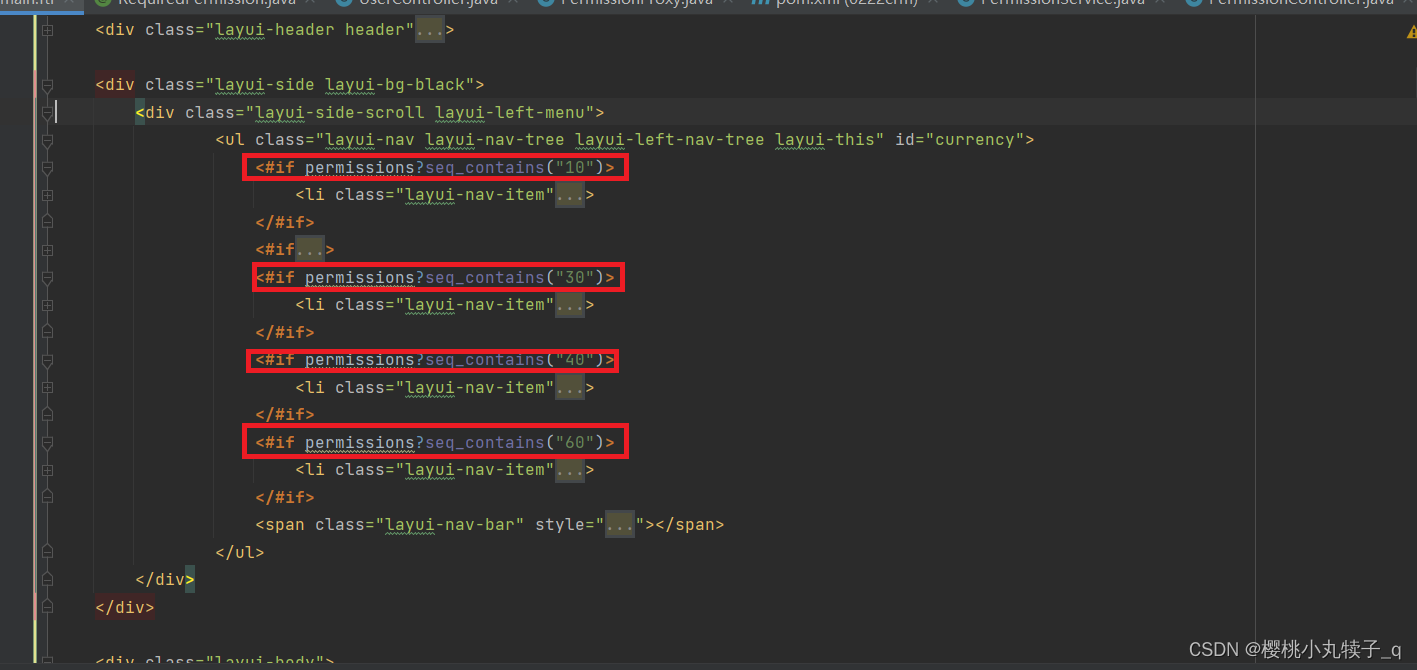This screenshot has width=1417, height=670.
Task: Collapse the seq_contains("30") if-block fold marker
Action: (x=47, y=279)
